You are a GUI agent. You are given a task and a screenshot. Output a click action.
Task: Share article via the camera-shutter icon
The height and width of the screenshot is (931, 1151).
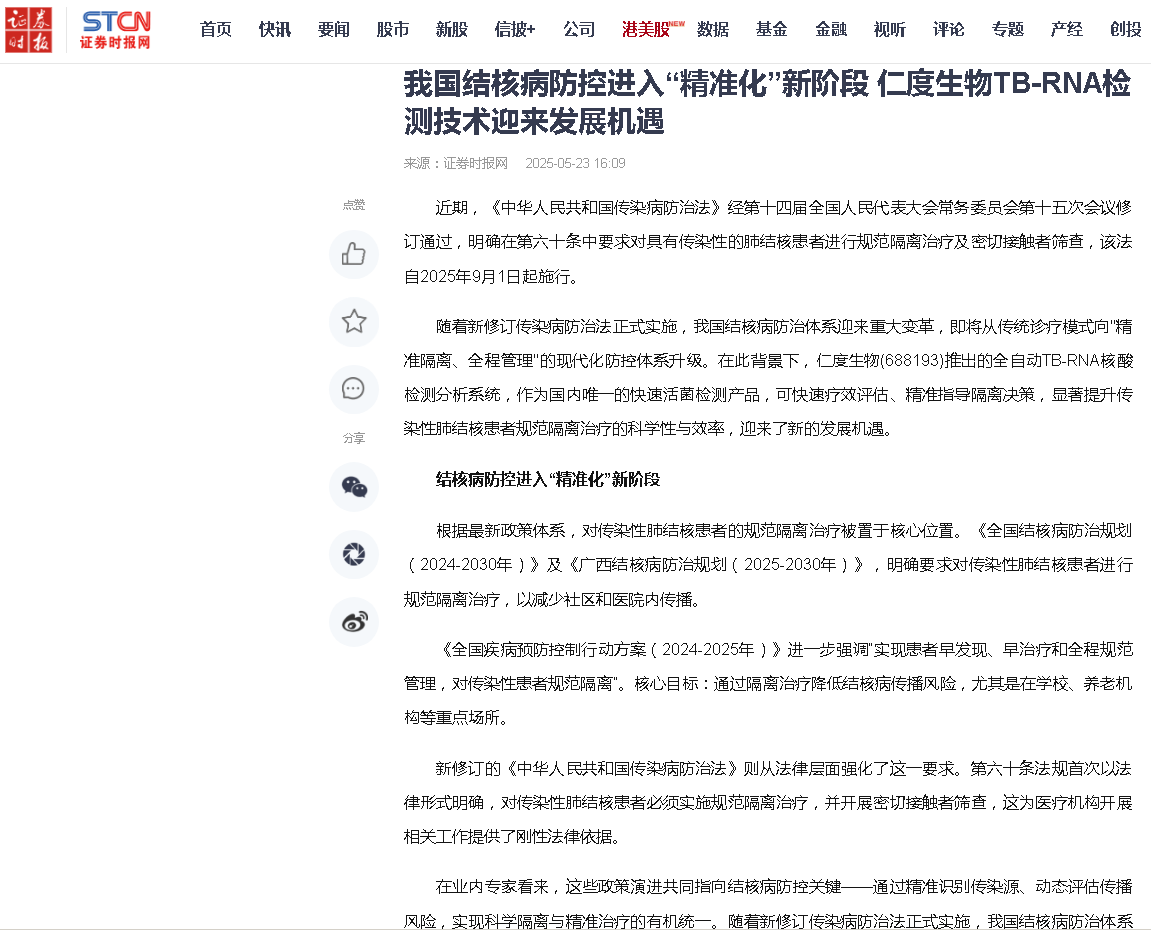tap(354, 554)
